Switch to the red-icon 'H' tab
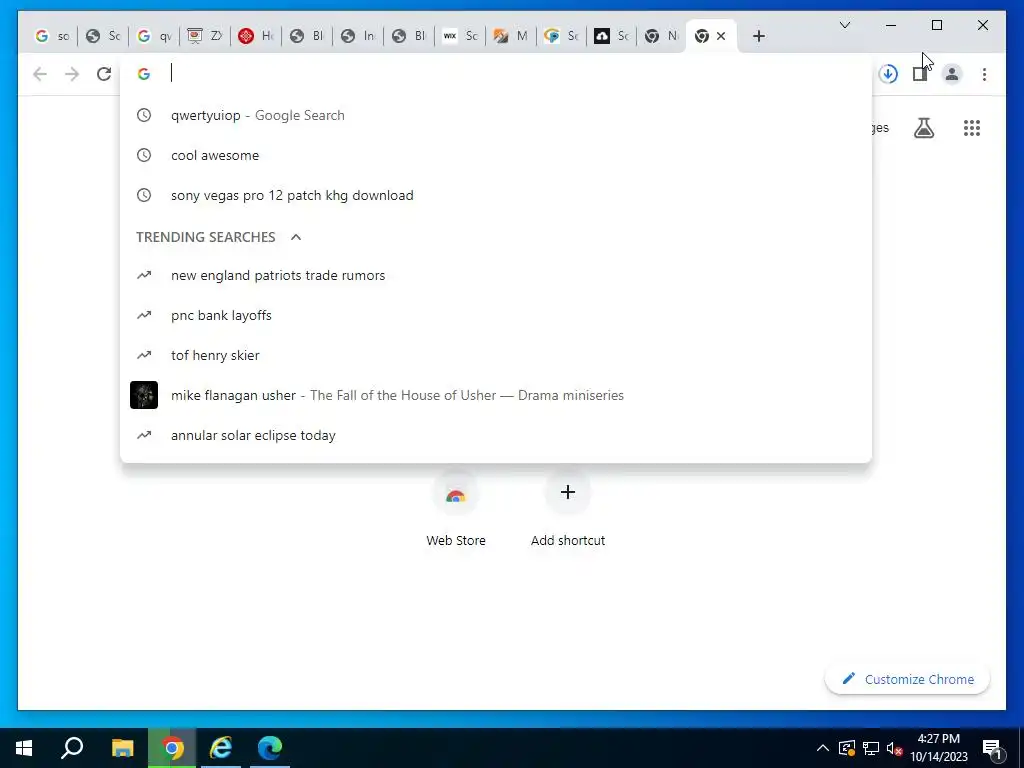The image size is (1024, 768). 256,36
